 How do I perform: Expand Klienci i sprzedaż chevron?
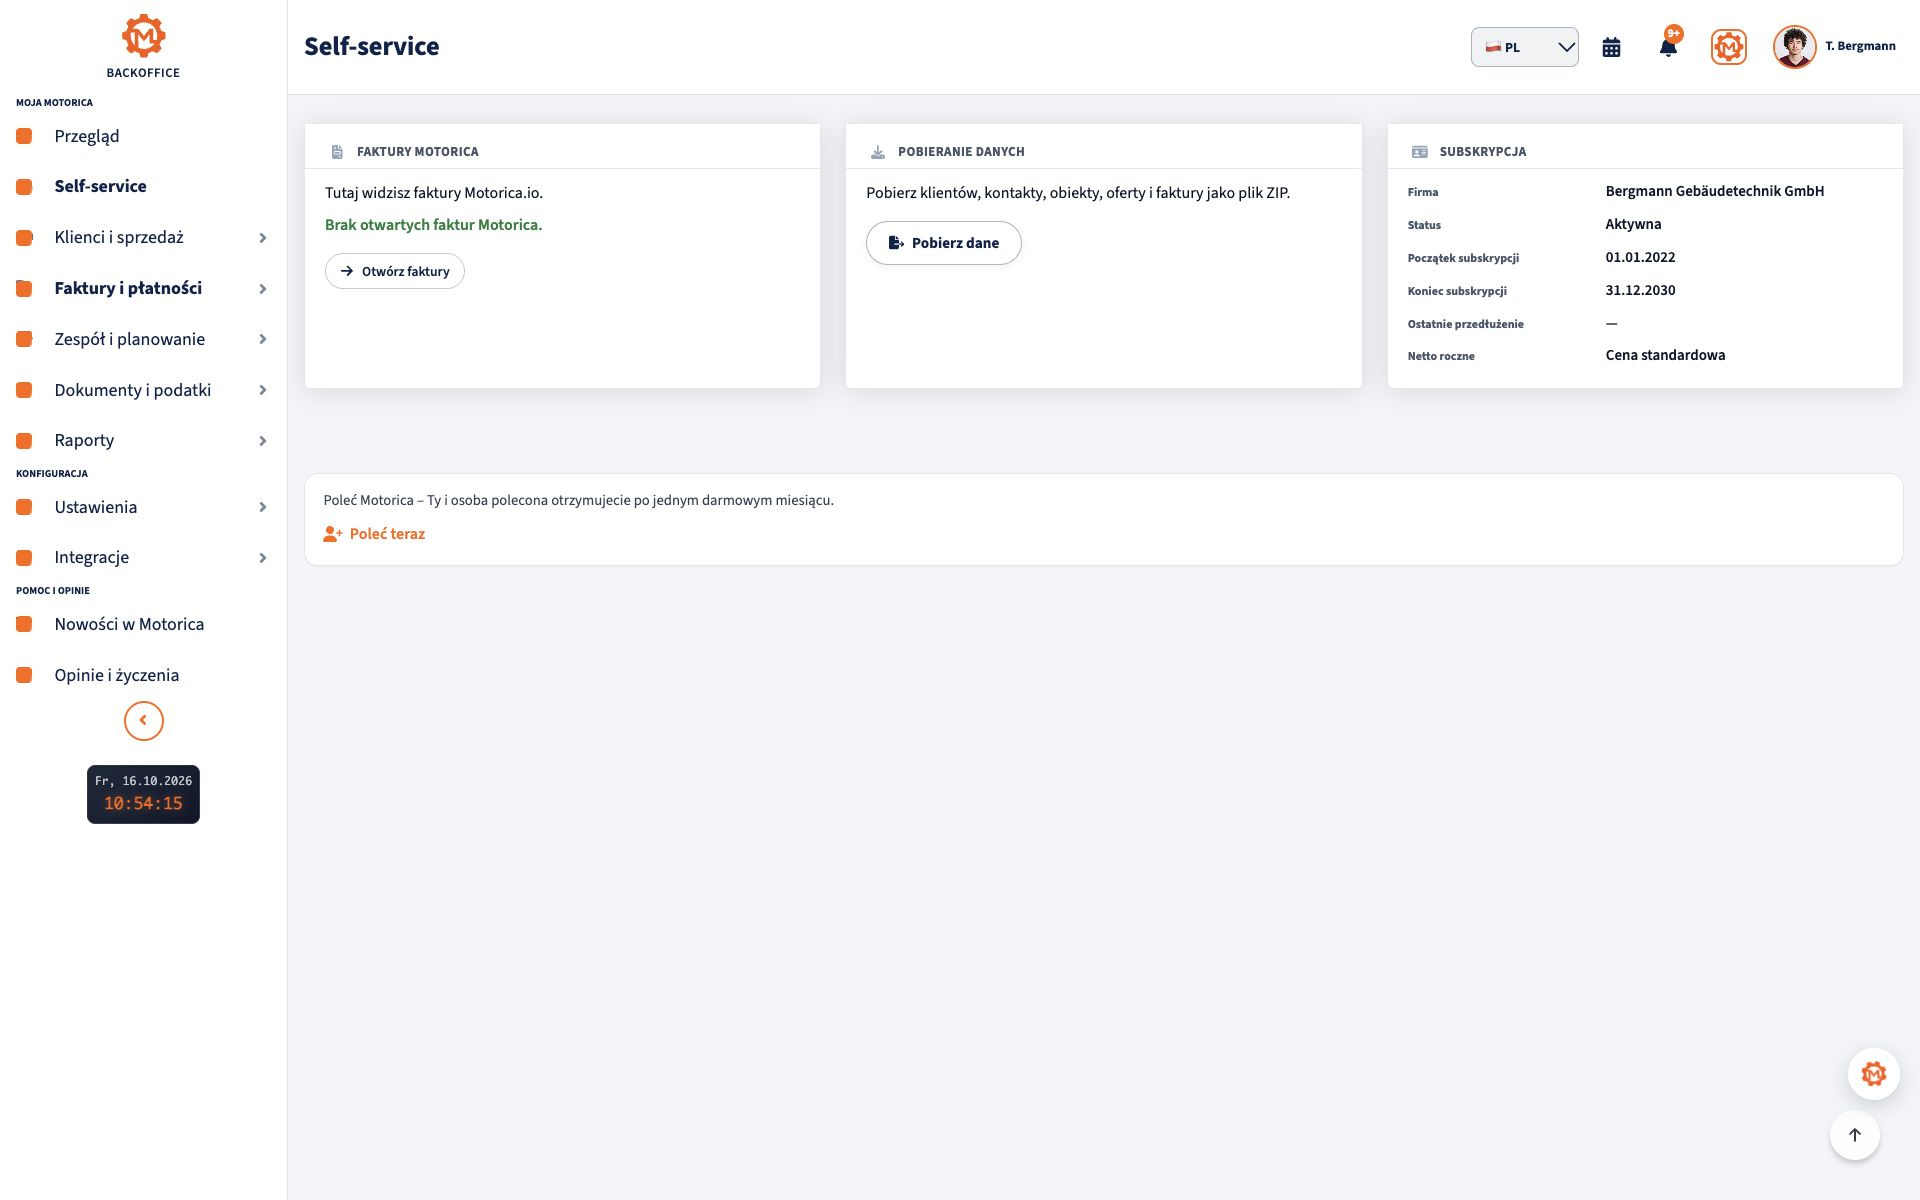(263, 238)
